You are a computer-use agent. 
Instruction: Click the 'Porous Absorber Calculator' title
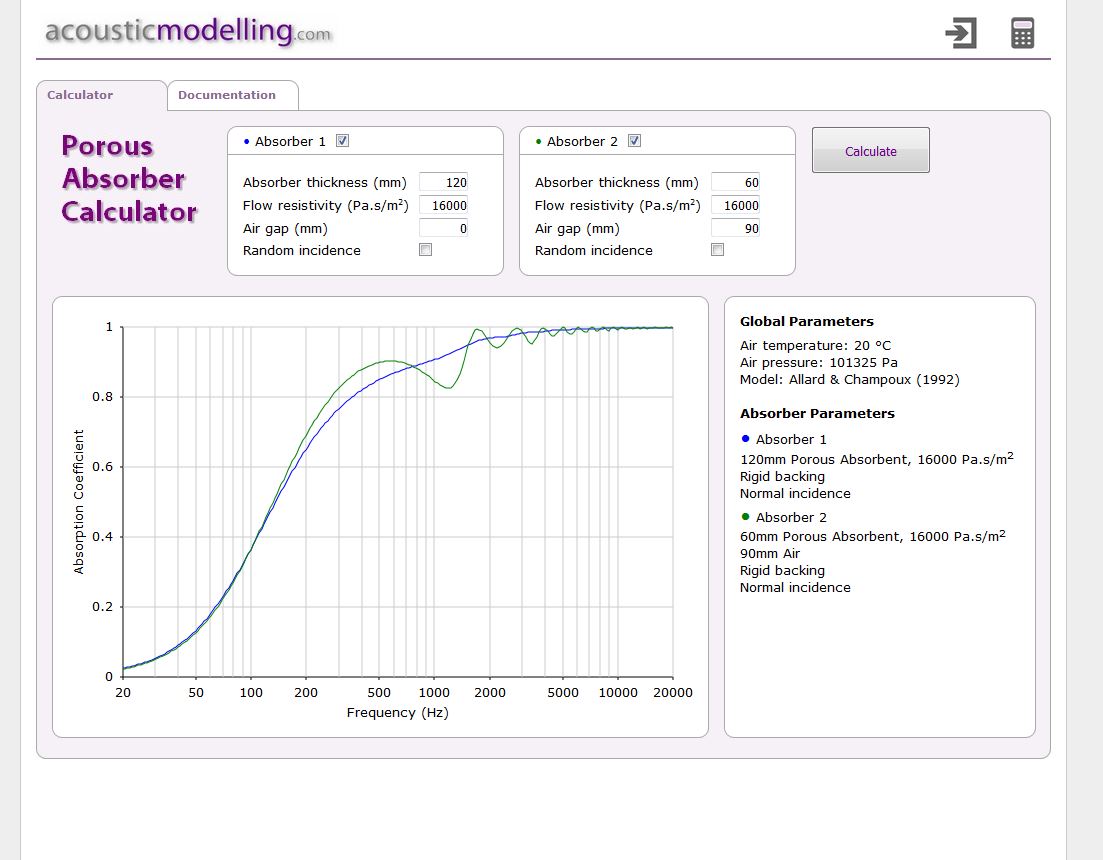[129, 179]
